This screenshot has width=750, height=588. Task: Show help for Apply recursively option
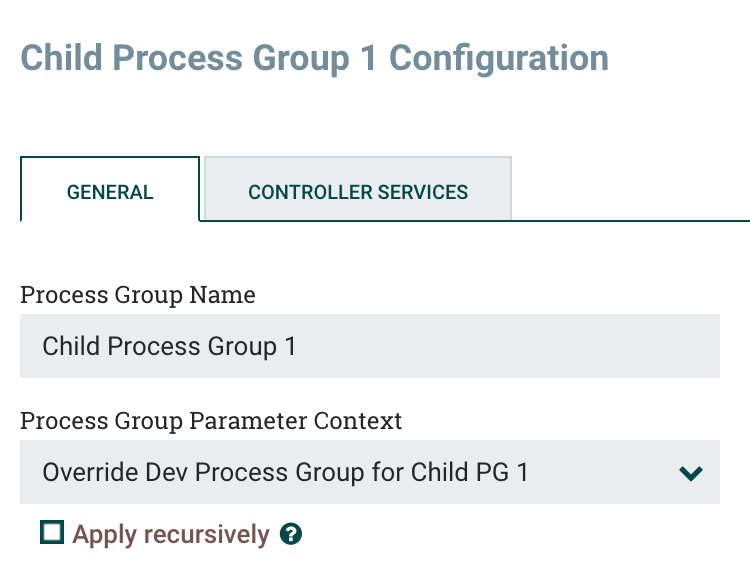(x=291, y=535)
